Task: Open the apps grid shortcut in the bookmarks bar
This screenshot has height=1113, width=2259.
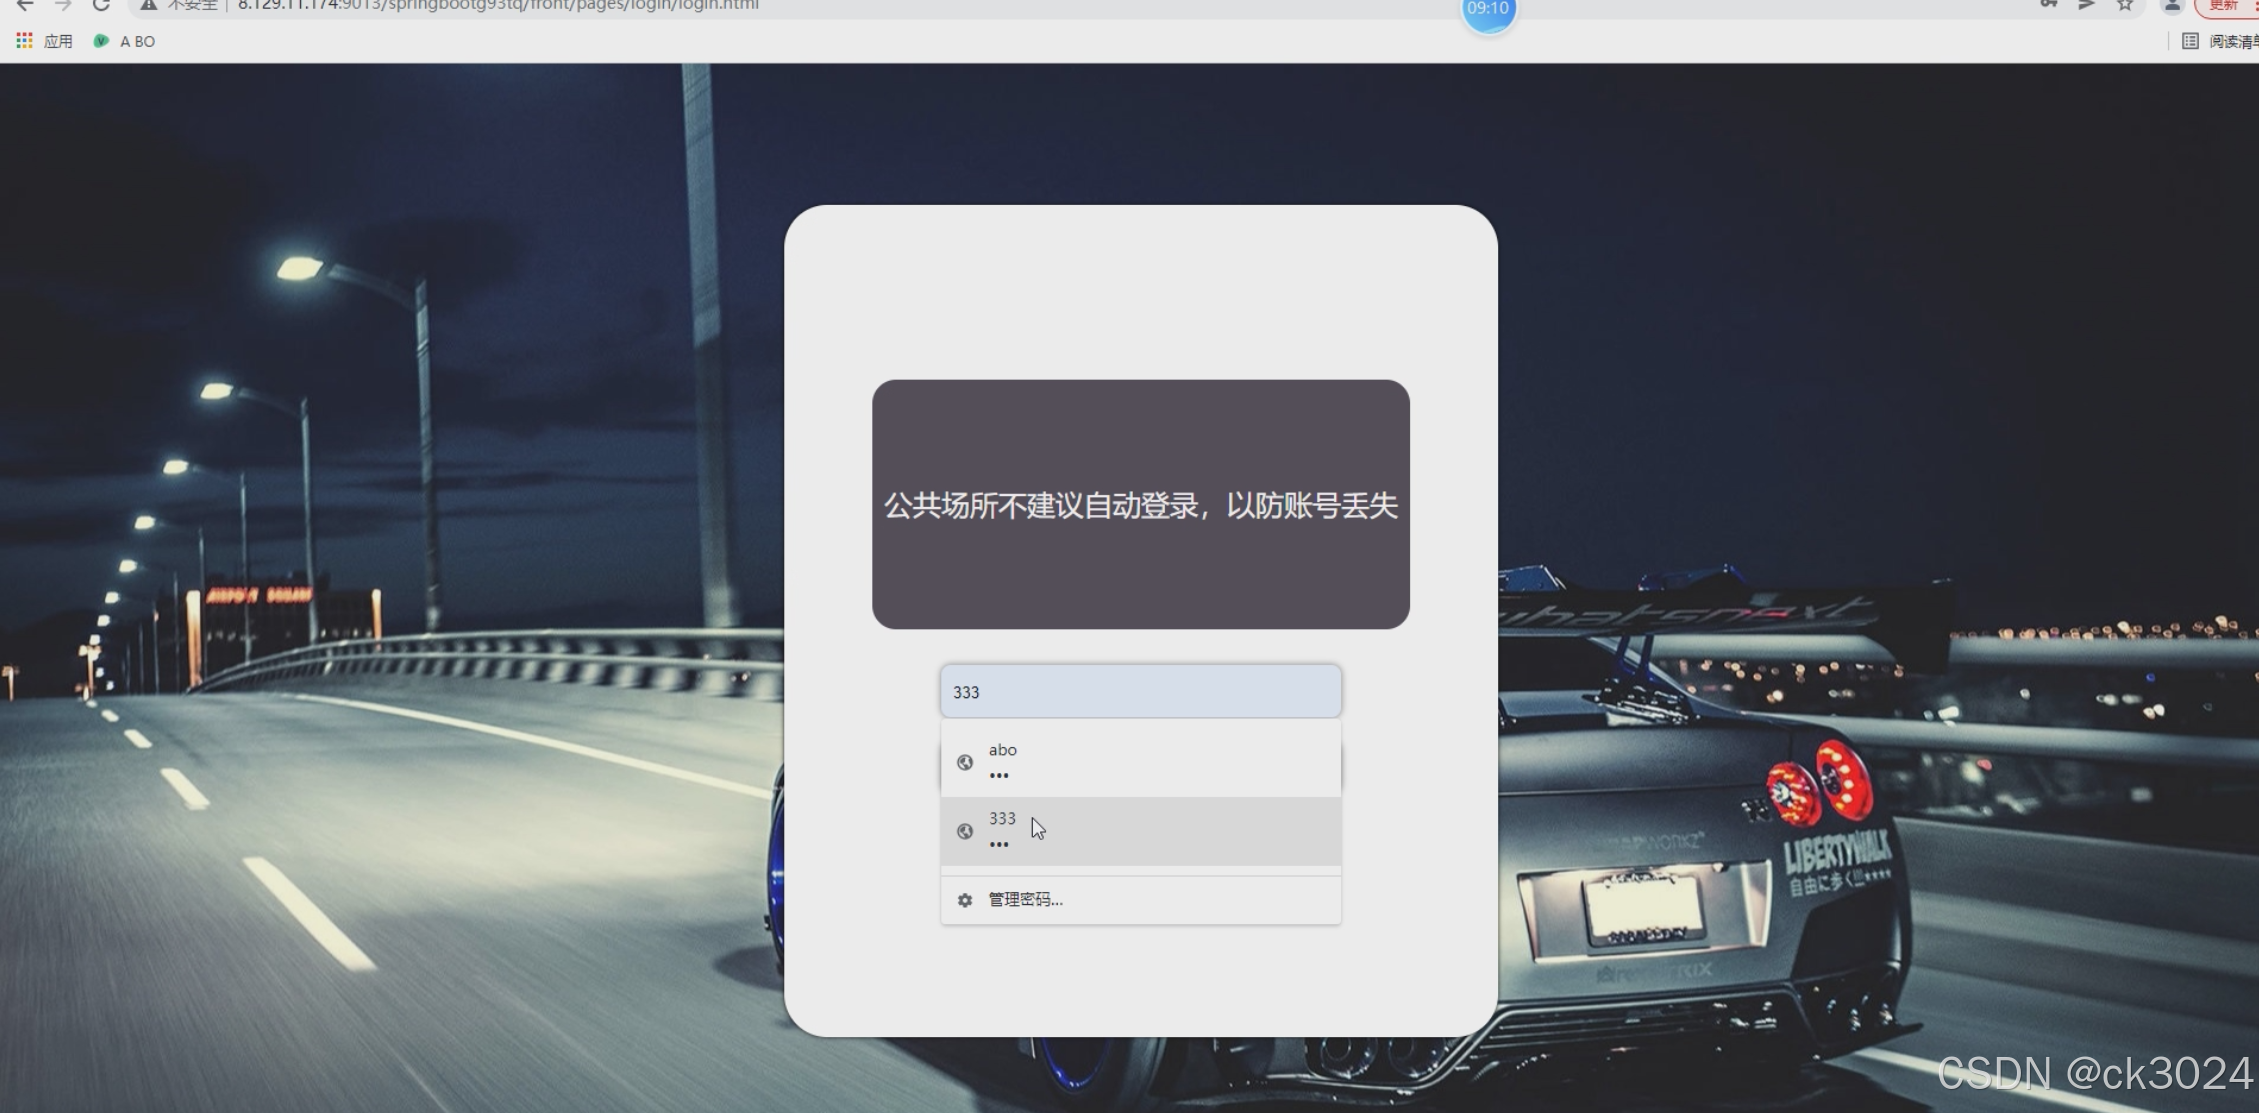Action: [x=25, y=41]
